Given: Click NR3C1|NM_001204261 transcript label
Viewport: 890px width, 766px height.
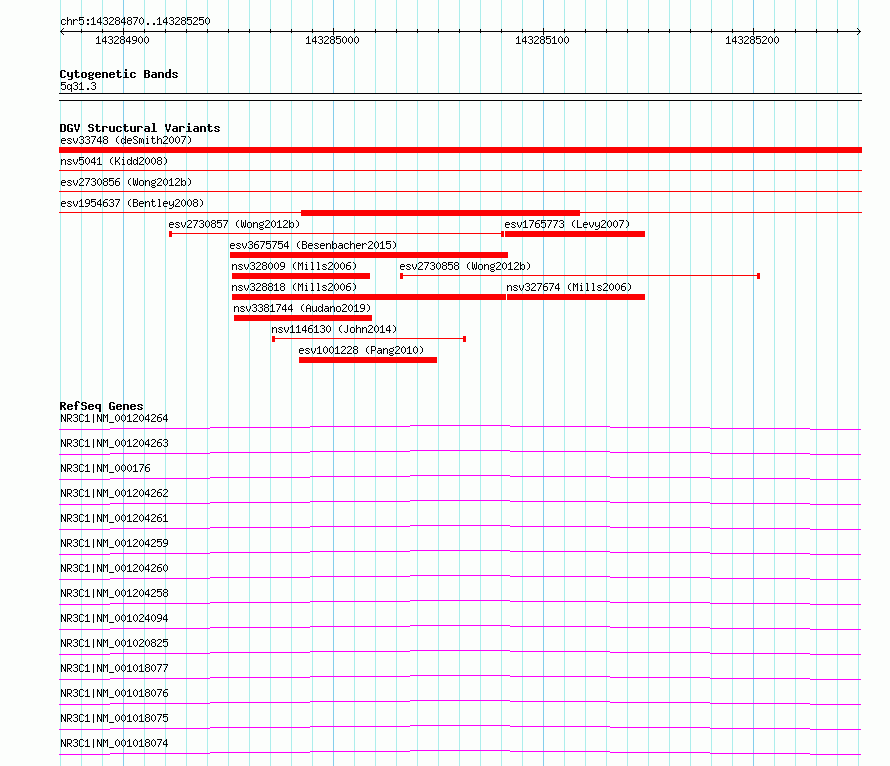Looking at the screenshot, I should [114, 518].
